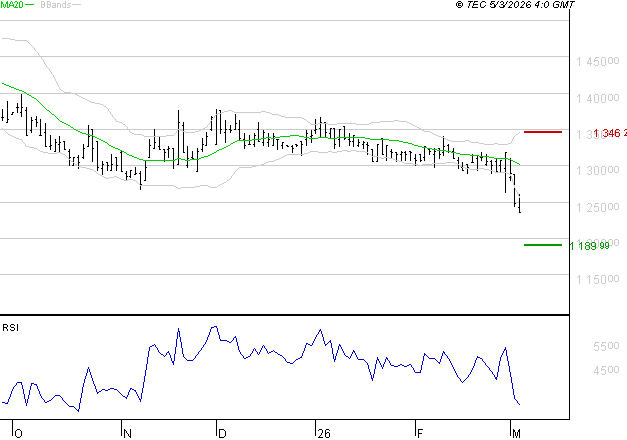Select the November 'N' time axis marker
Screen dimensions: 627x440
pos(126,433)
